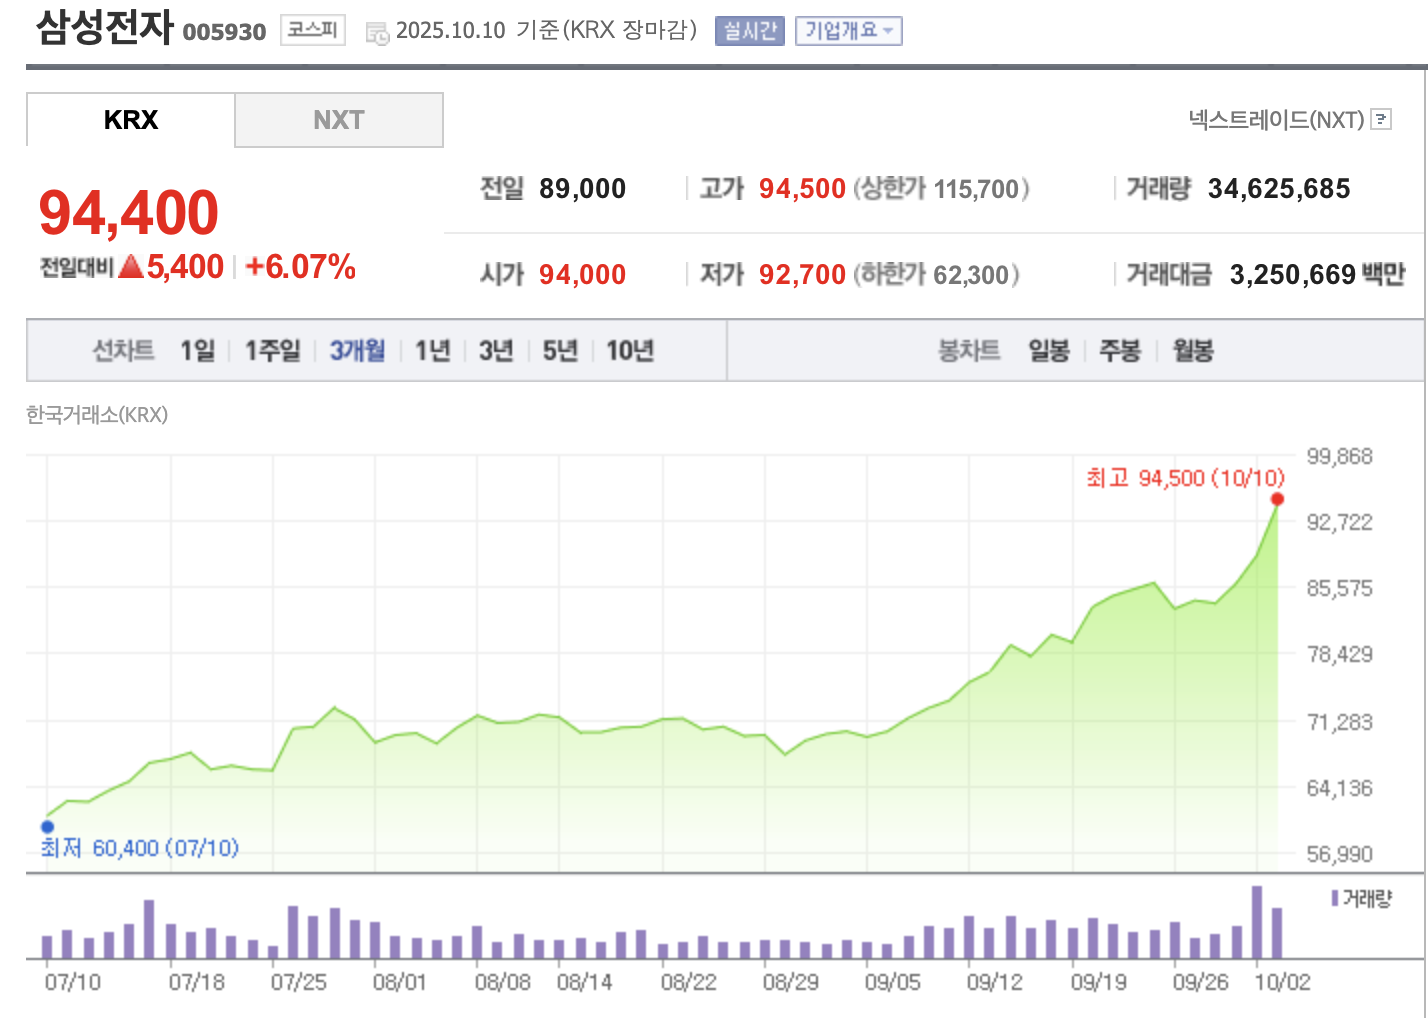Click the red high-point marker on chart
Image resolution: width=1428 pixels, height=1018 pixels.
click(1277, 499)
